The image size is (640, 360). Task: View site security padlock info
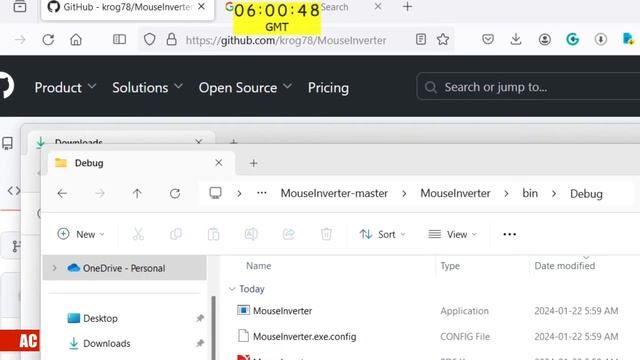[x=171, y=40]
